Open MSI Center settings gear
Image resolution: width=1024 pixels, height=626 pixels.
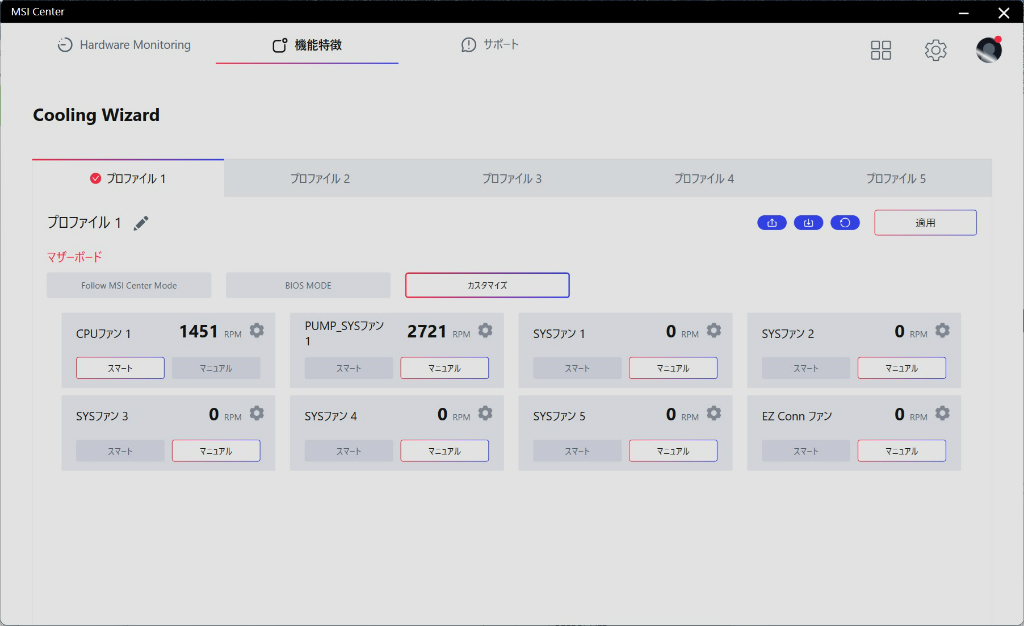click(x=936, y=50)
